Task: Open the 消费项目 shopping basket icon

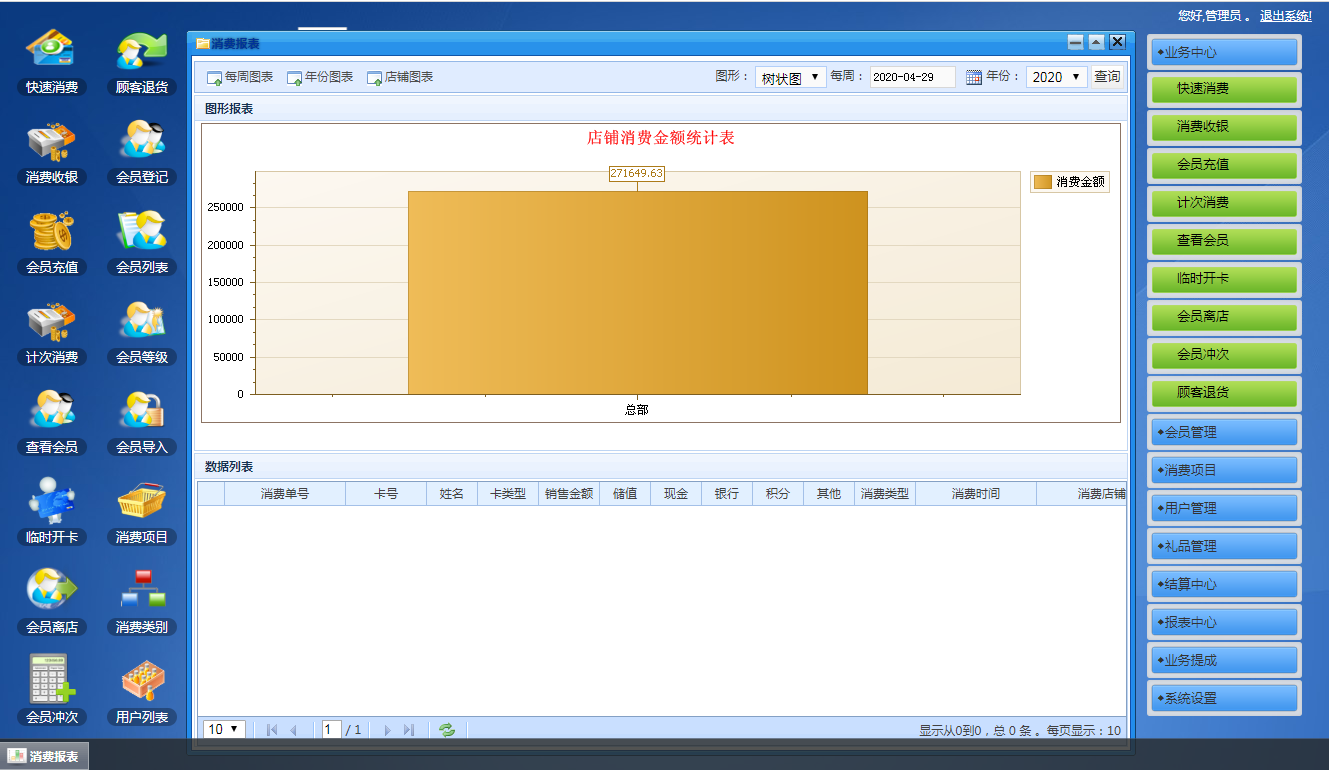Action: click(141, 502)
